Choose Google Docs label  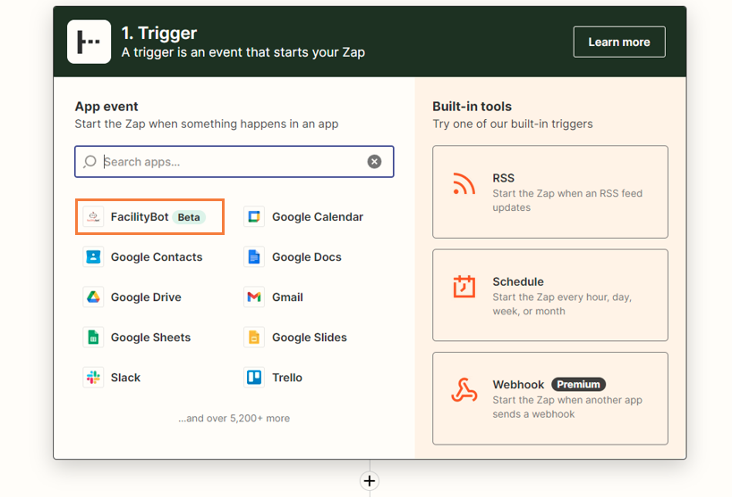pyautogui.click(x=307, y=257)
